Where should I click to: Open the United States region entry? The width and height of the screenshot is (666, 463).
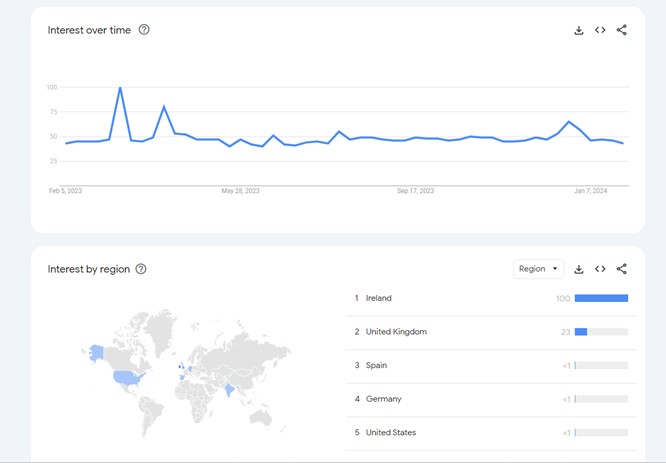[x=491, y=432]
